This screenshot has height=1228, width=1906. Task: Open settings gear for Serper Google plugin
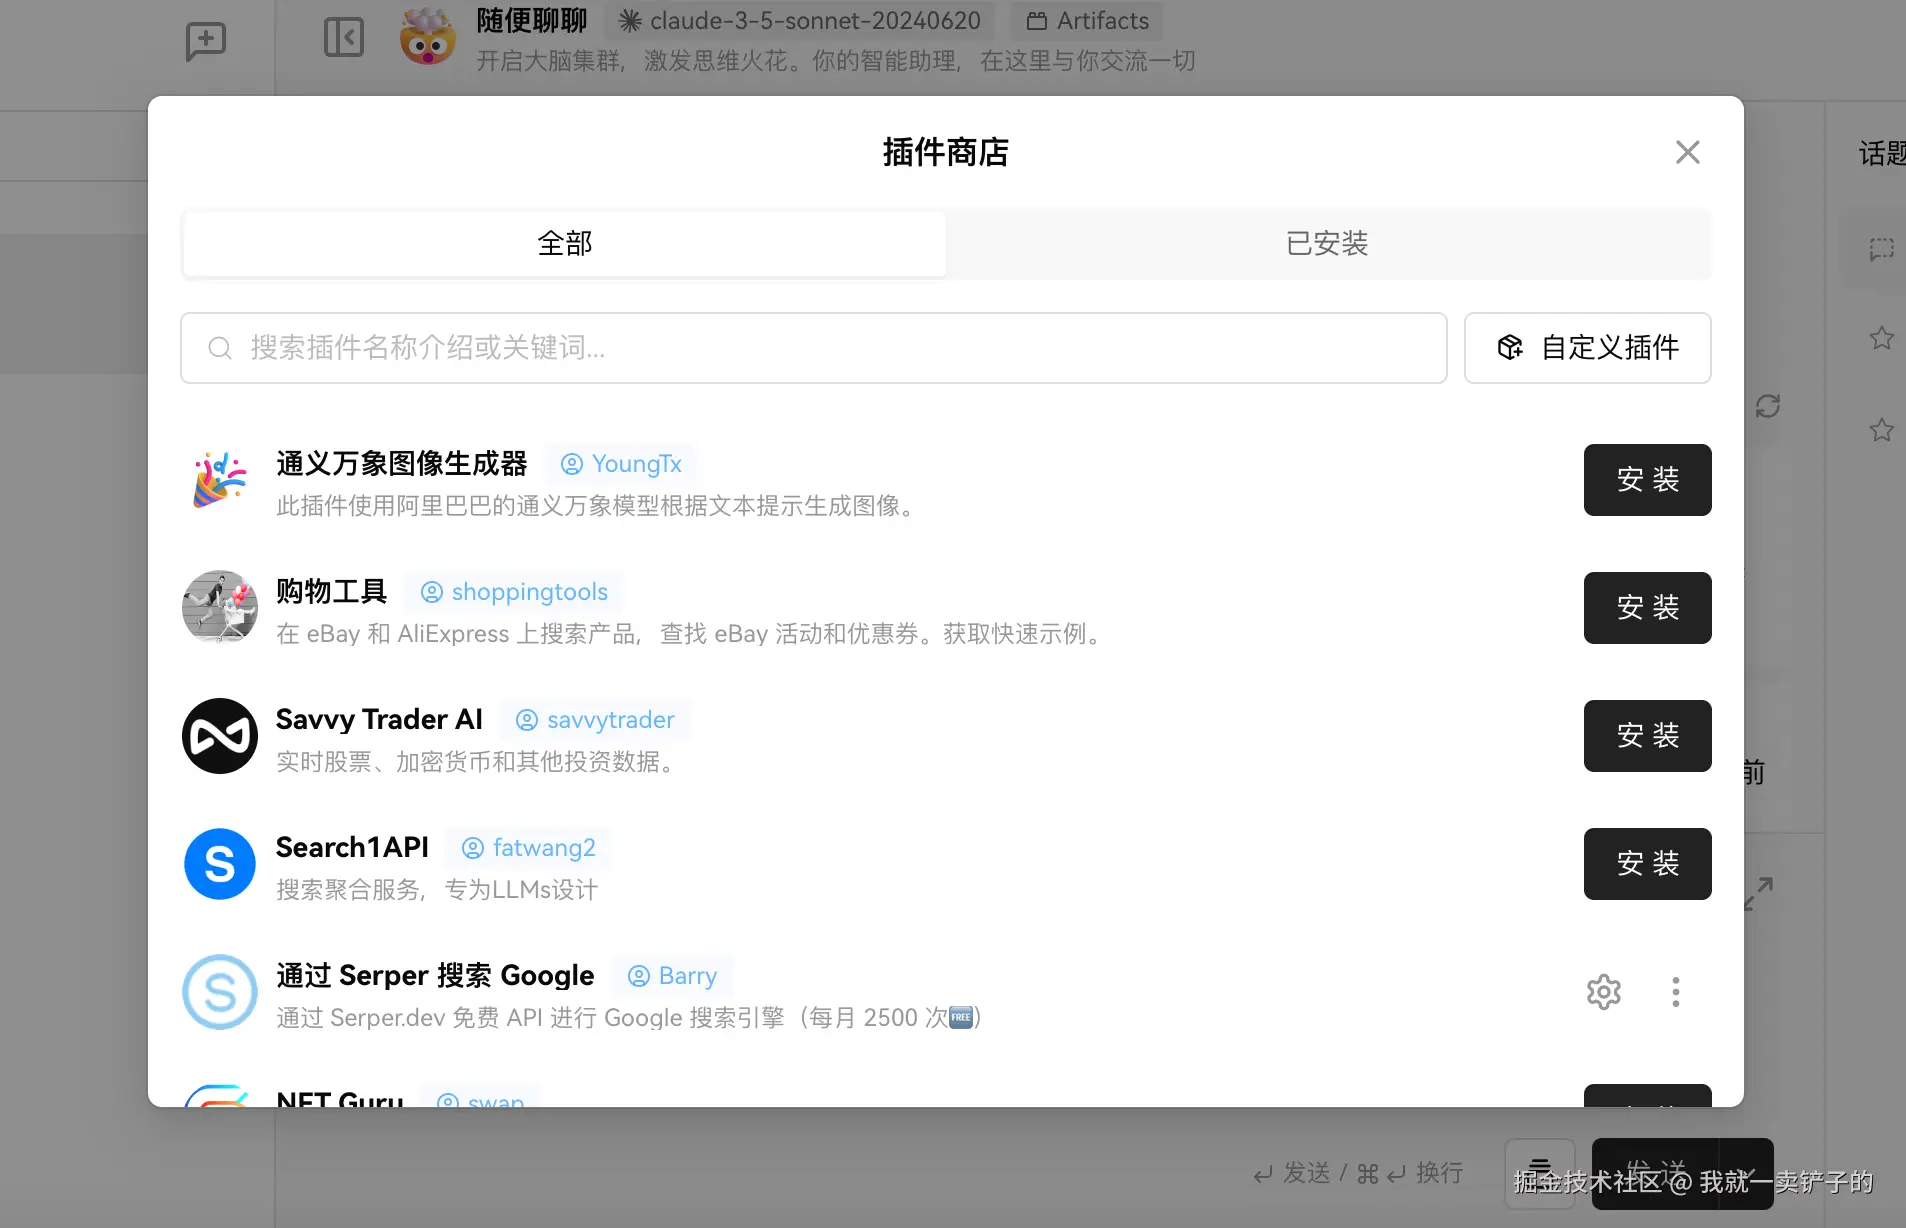(1604, 992)
